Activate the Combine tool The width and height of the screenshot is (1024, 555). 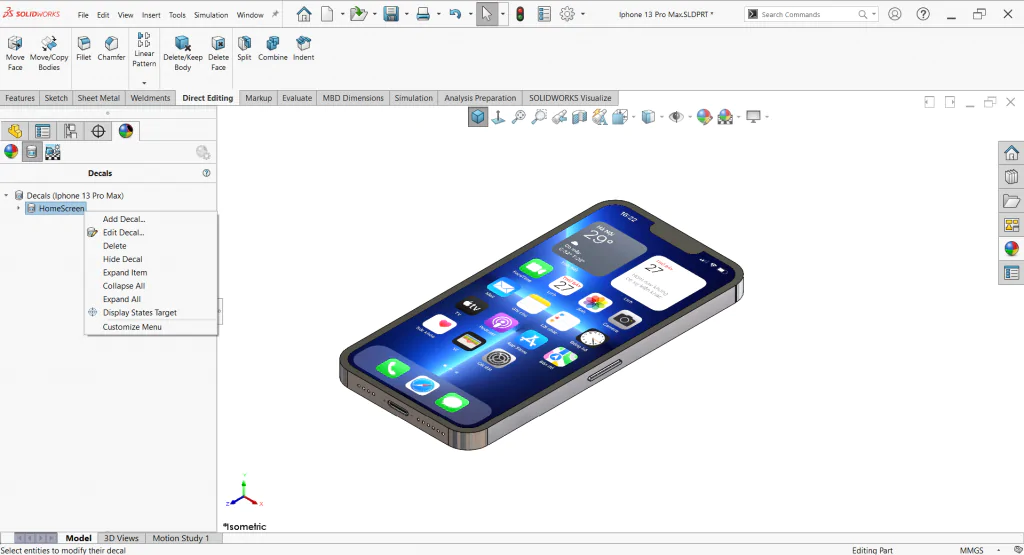click(272, 49)
